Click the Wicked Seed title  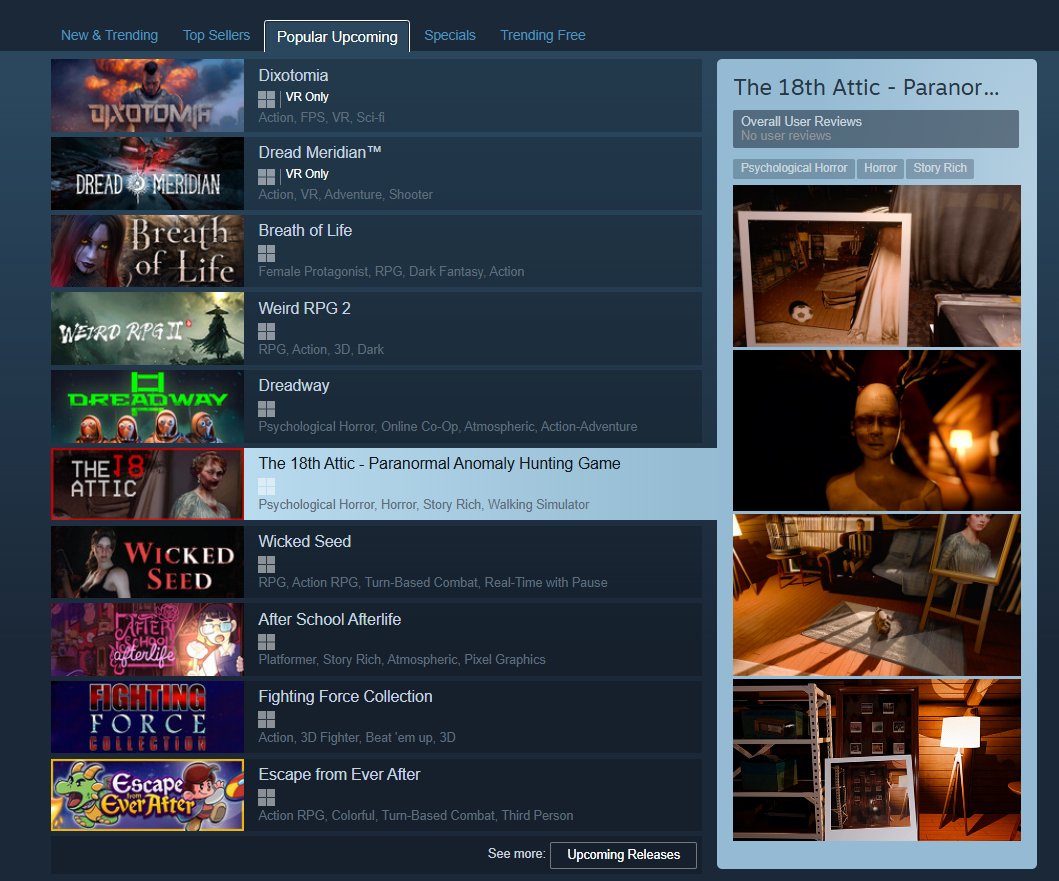coord(305,541)
